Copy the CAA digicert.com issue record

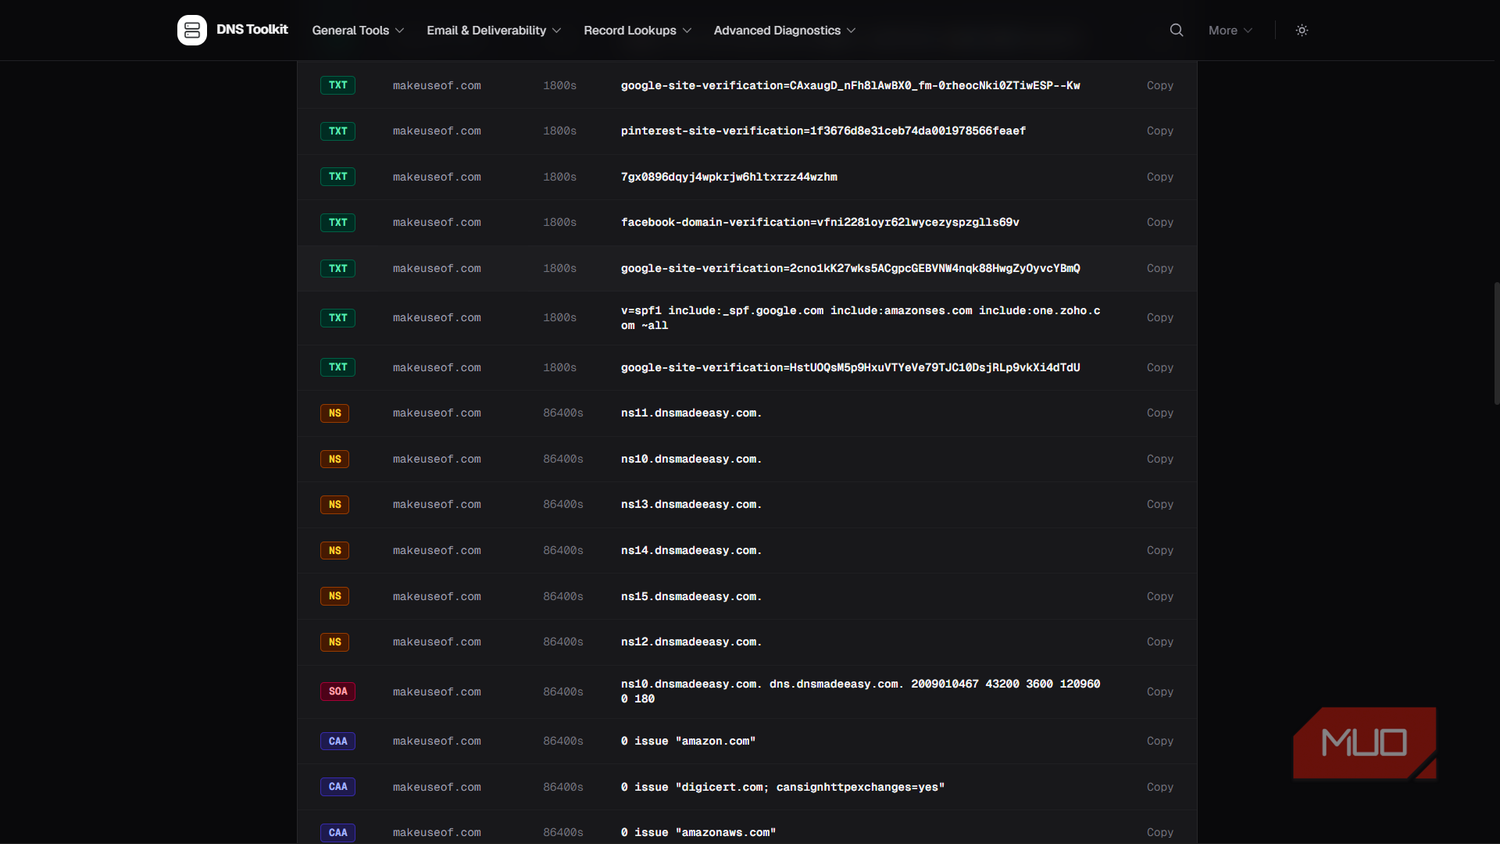point(1160,787)
